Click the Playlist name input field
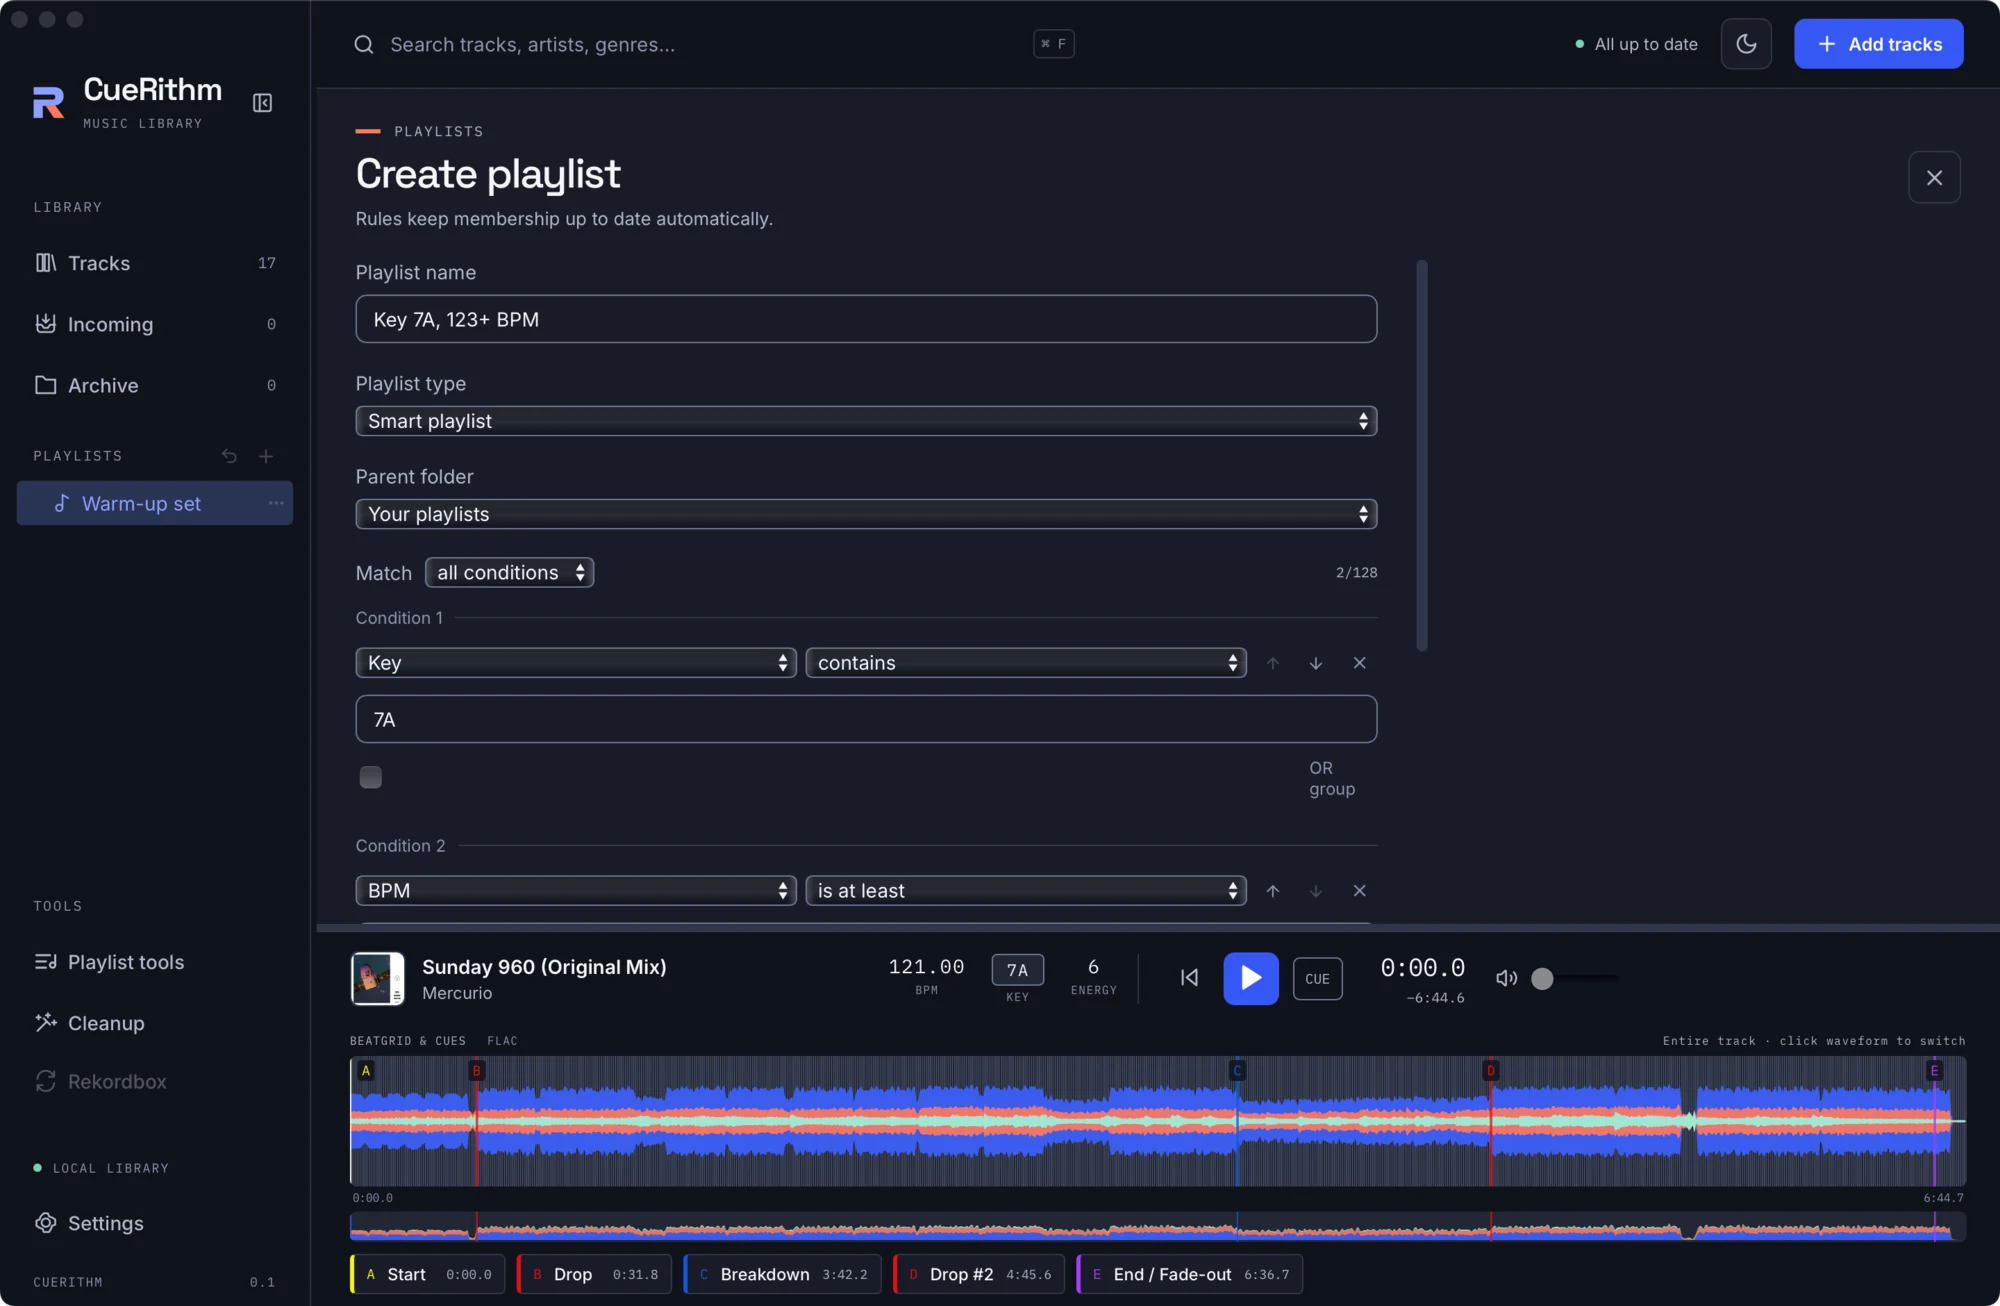Image resolution: width=2000 pixels, height=1306 pixels. pos(866,319)
